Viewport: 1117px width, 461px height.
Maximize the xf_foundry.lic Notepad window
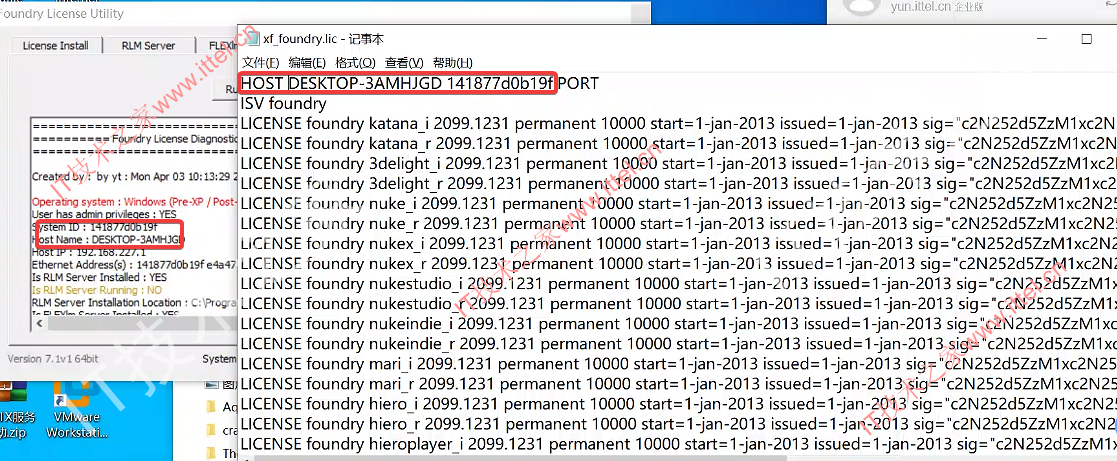tap(1086, 38)
